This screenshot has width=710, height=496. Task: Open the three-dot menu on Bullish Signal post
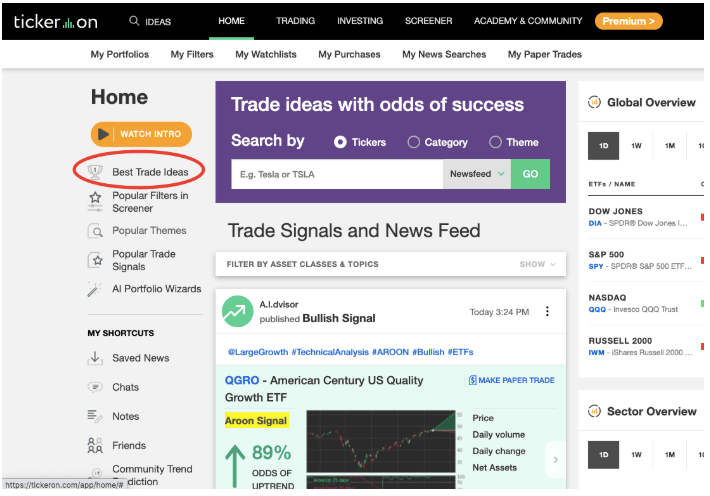coord(547,311)
